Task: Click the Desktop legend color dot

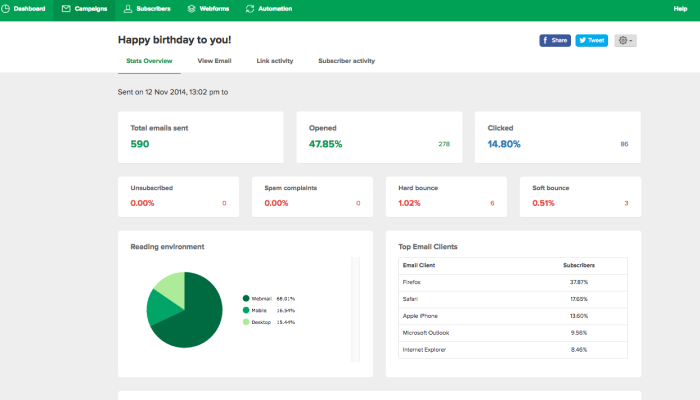Action: point(246,323)
